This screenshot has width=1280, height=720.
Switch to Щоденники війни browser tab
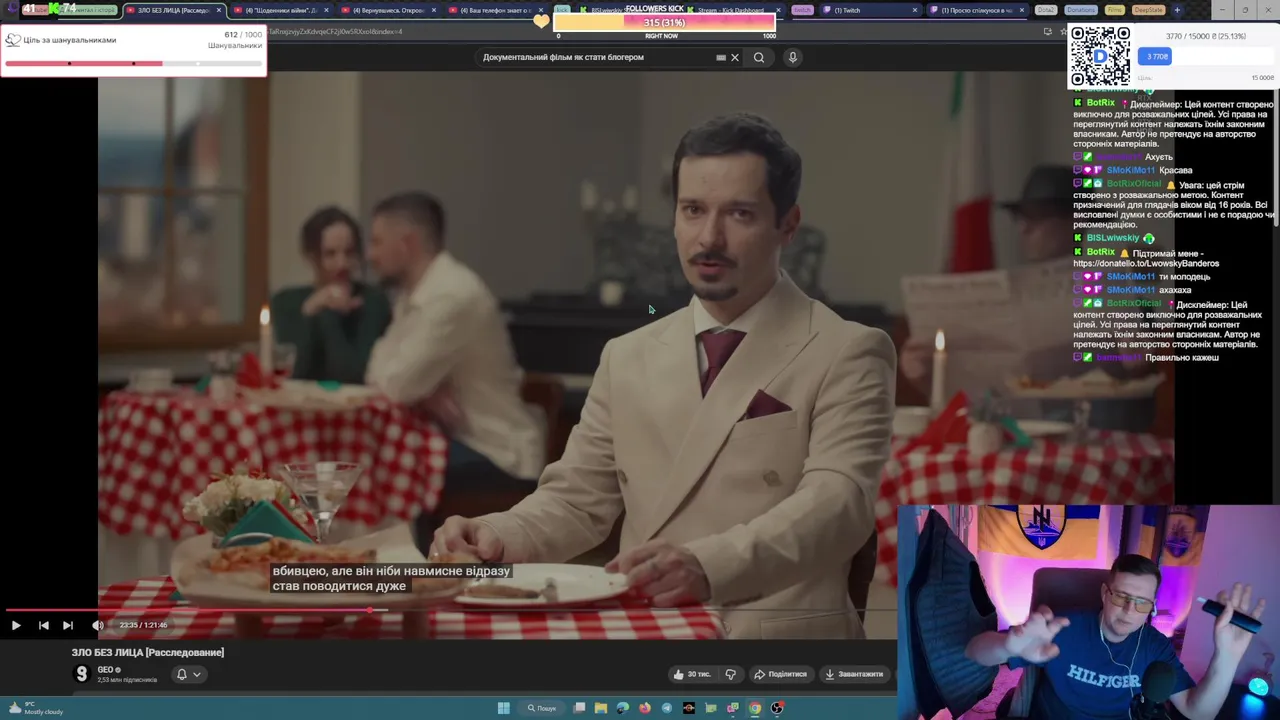280,10
